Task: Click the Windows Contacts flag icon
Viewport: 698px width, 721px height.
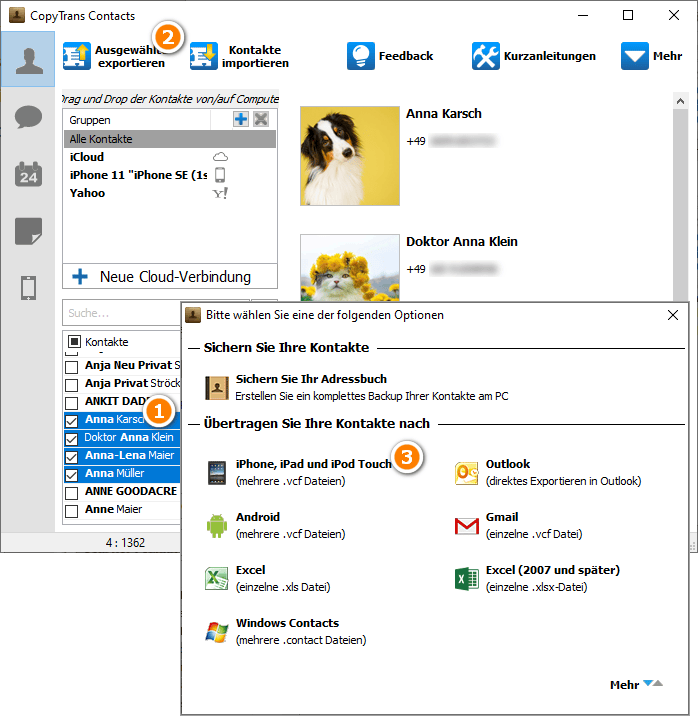Action: (217, 632)
